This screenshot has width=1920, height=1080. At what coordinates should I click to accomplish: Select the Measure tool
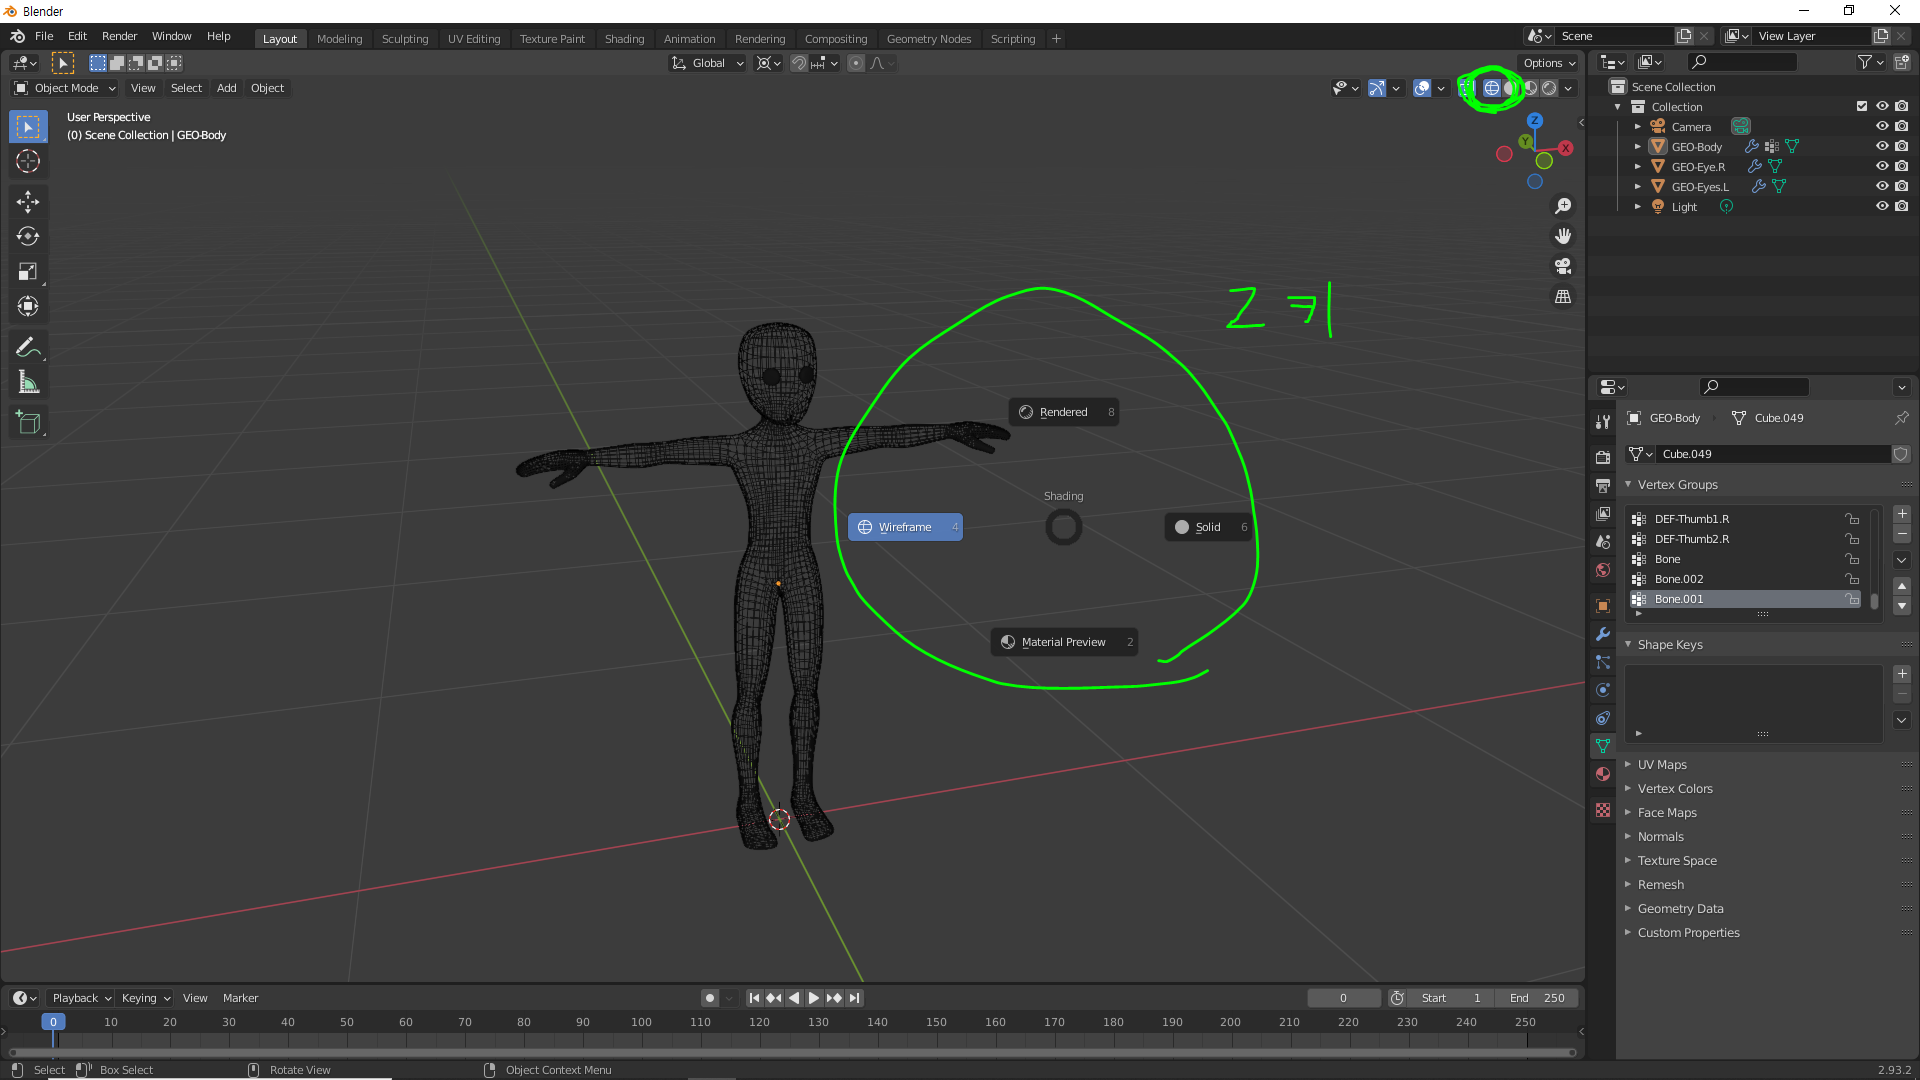click(x=28, y=383)
